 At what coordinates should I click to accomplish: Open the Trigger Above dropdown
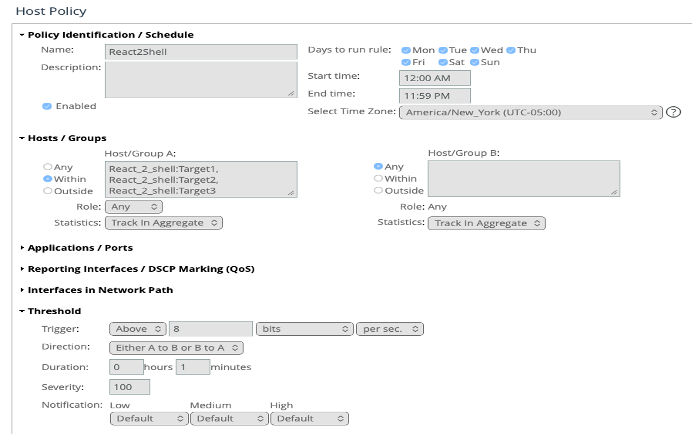click(137, 328)
